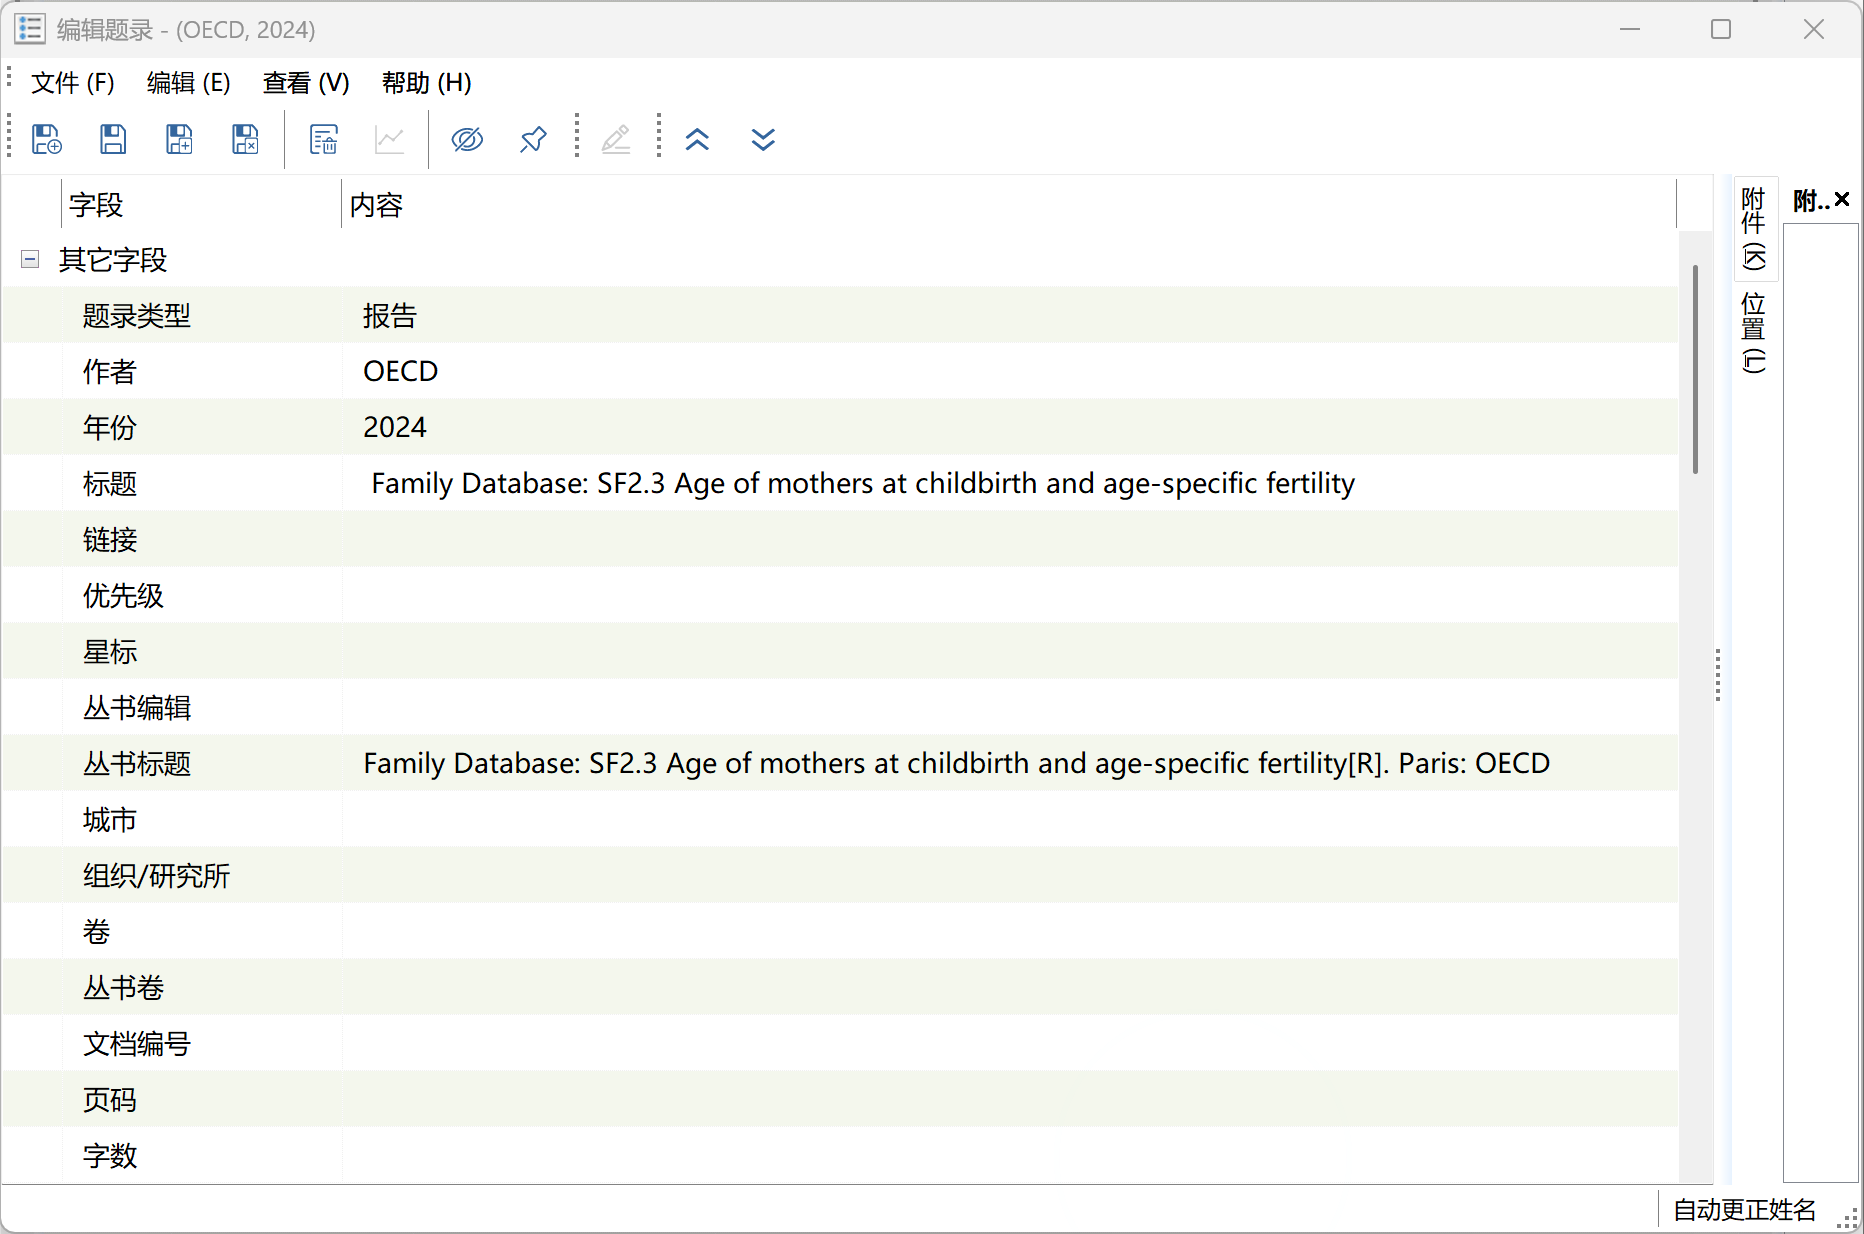
Task: Click the plain Save floppy disk icon
Action: click(113, 139)
